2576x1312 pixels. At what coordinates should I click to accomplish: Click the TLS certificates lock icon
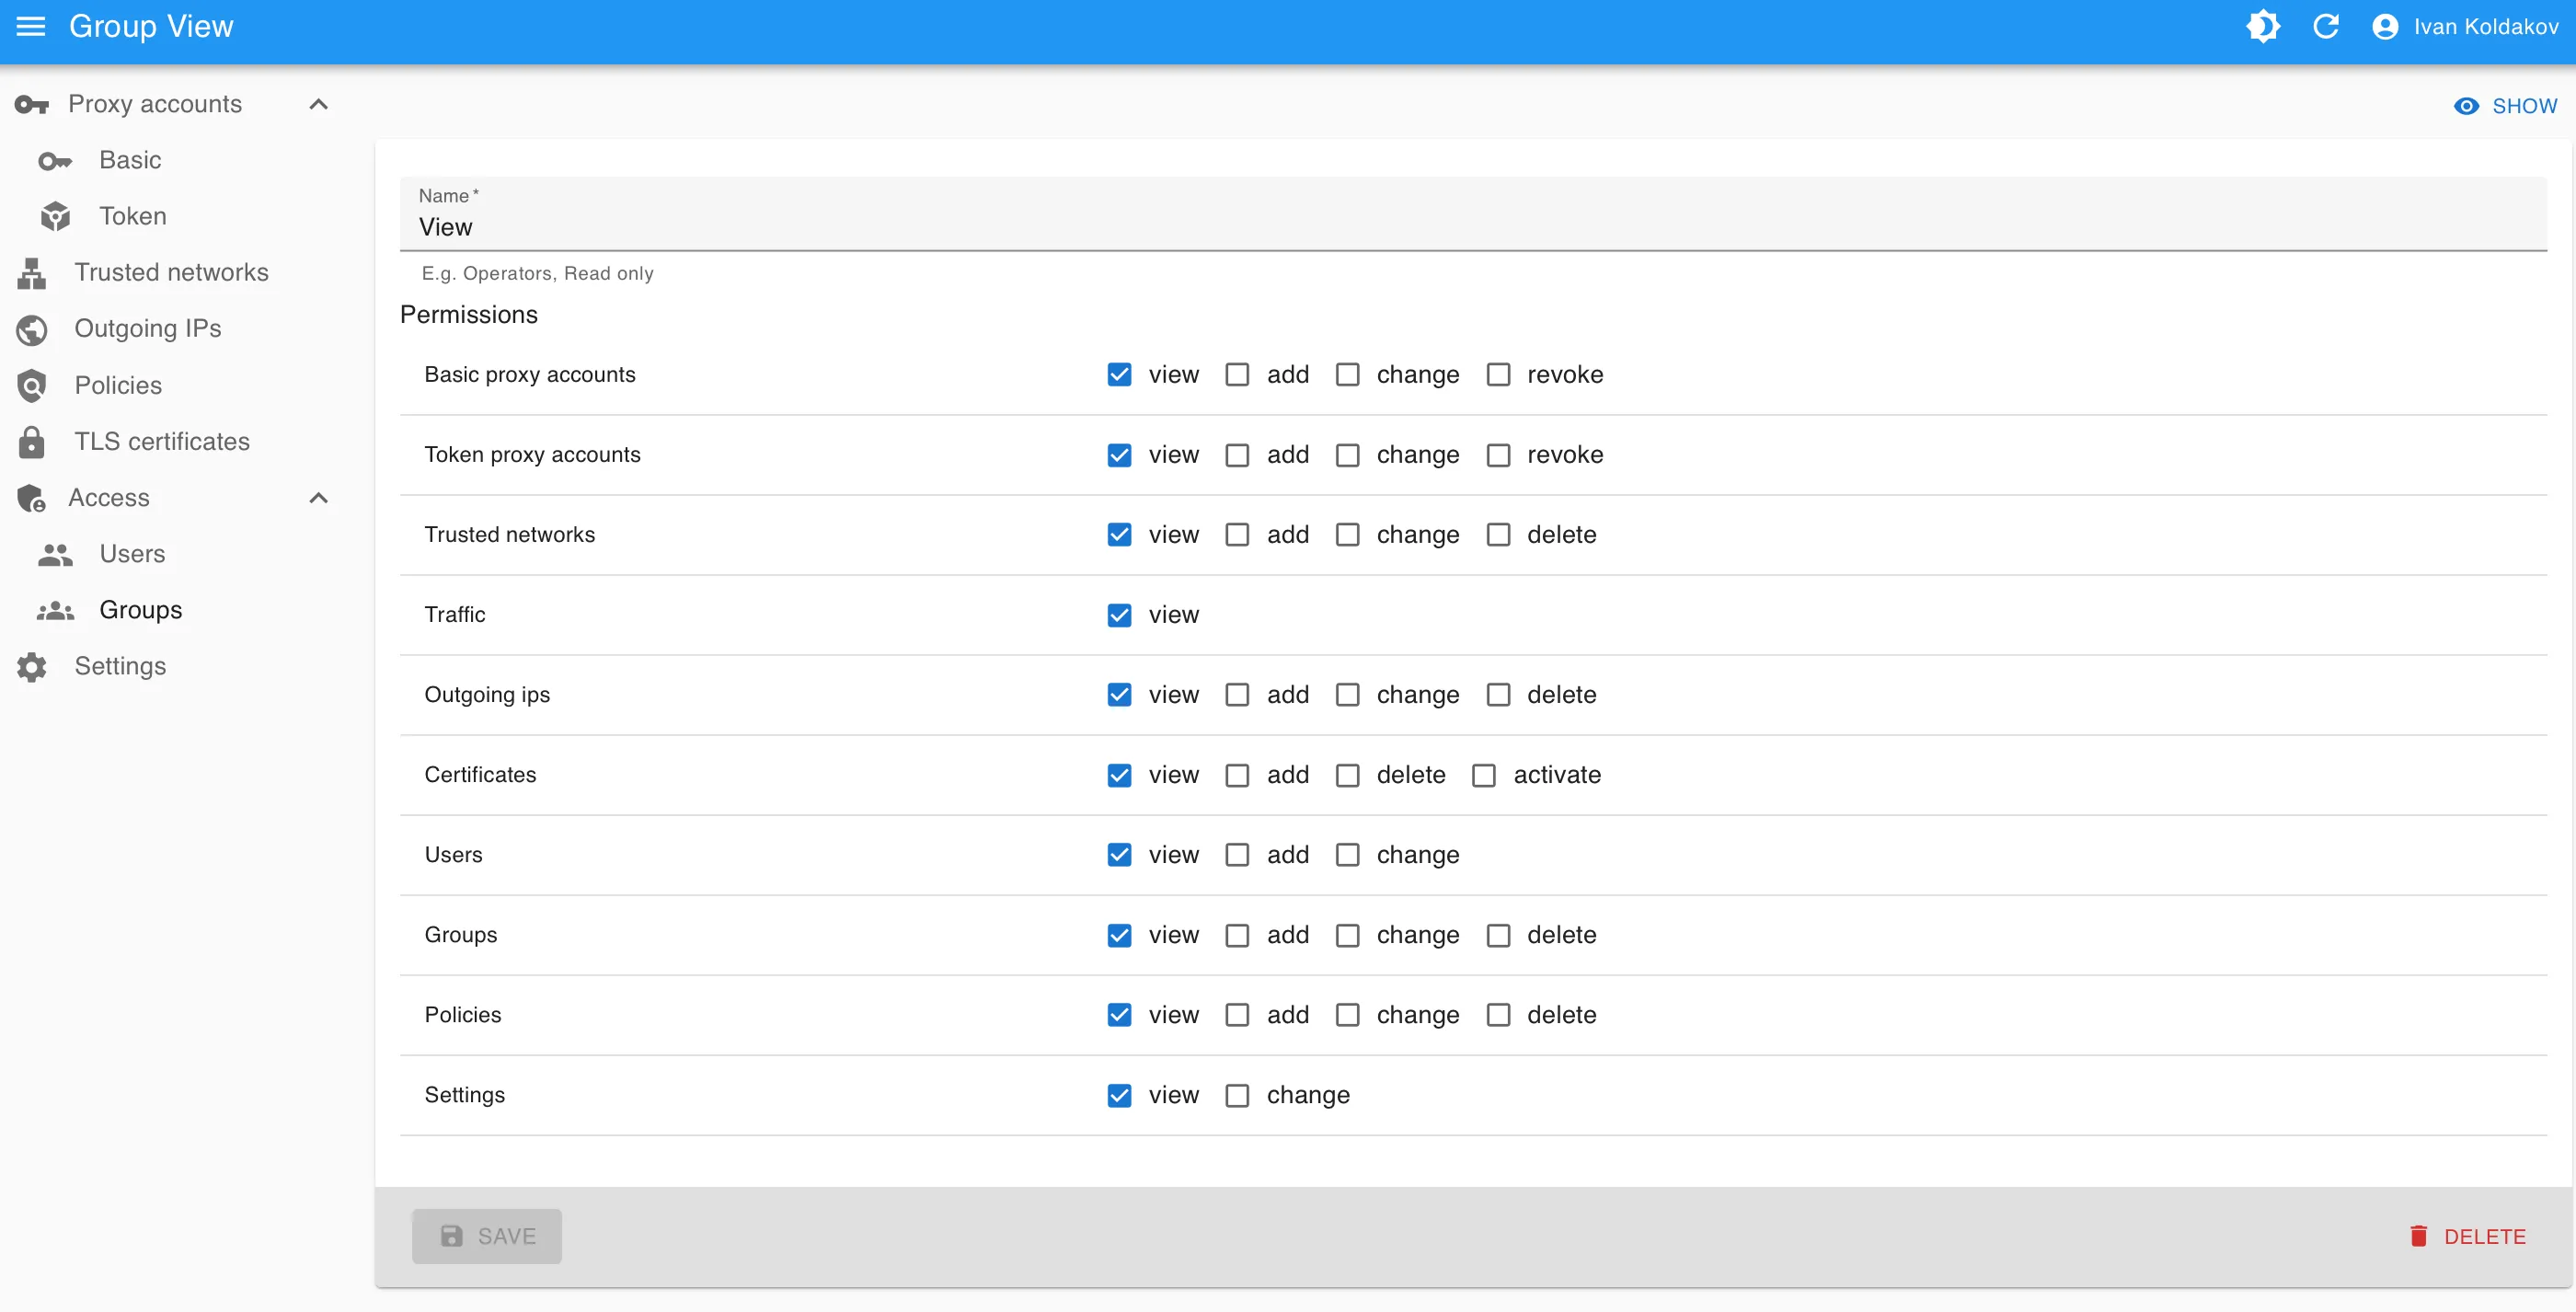(x=32, y=442)
